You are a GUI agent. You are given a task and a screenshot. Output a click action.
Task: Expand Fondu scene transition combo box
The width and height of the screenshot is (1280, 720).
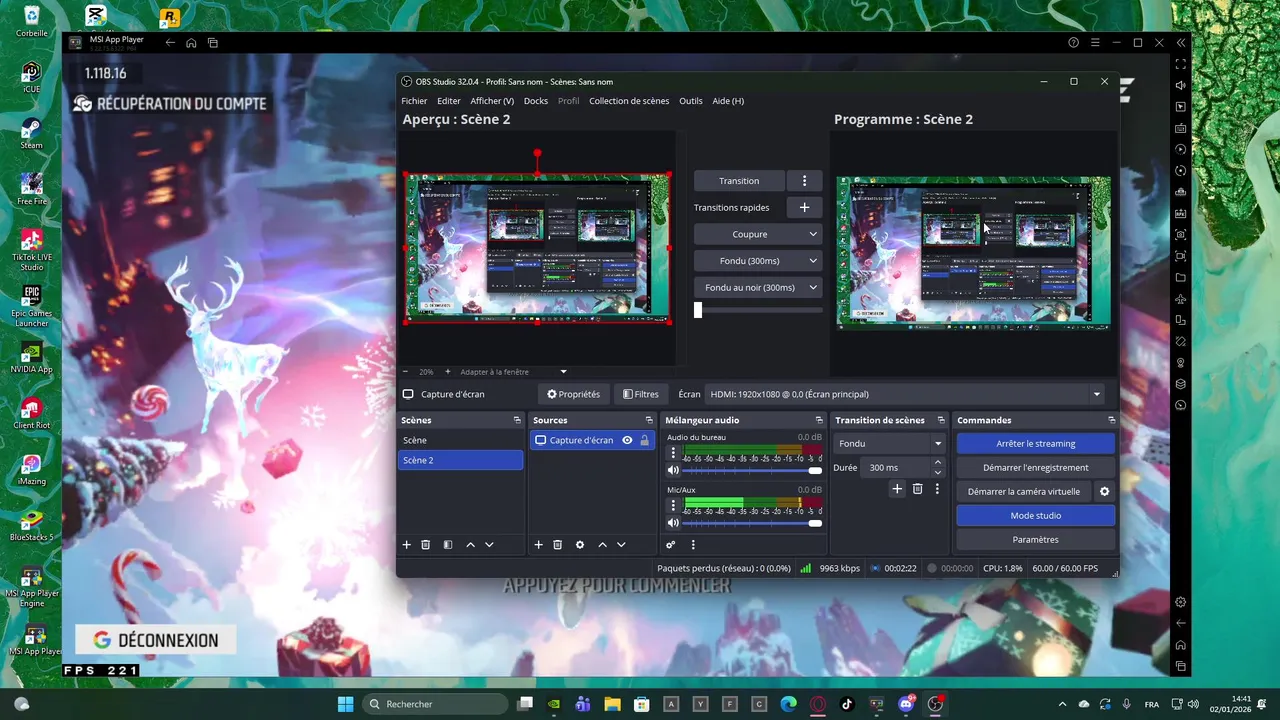890,444
